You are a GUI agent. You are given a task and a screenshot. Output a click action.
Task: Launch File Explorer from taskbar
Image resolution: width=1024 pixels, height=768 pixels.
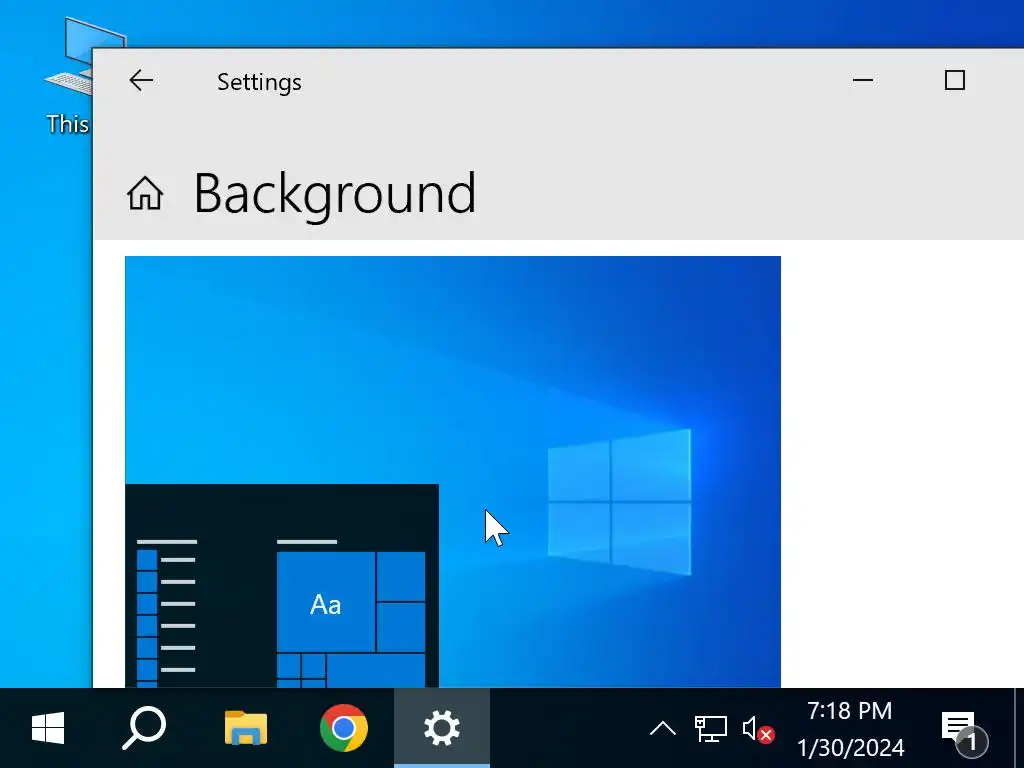click(246, 728)
